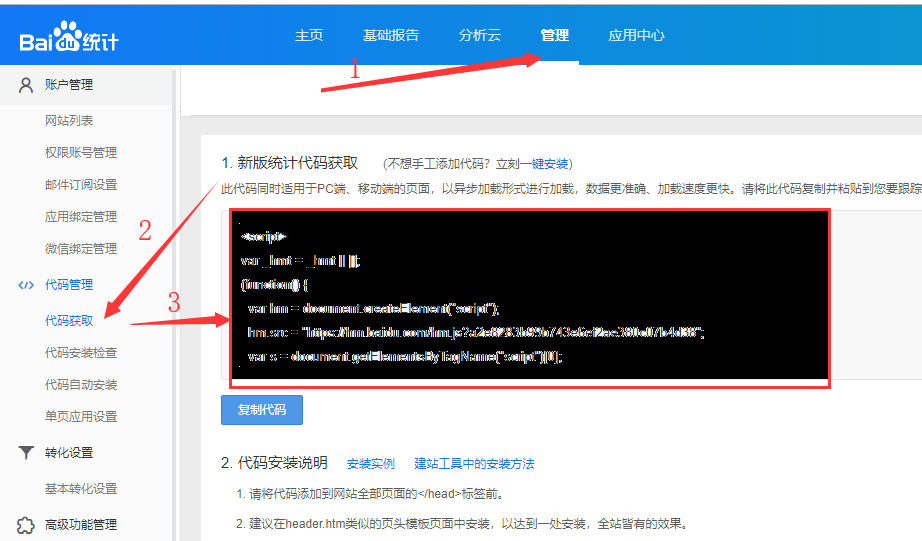
Task: Open 邮件订阅设置 in the sidebar
Action: (81, 185)
